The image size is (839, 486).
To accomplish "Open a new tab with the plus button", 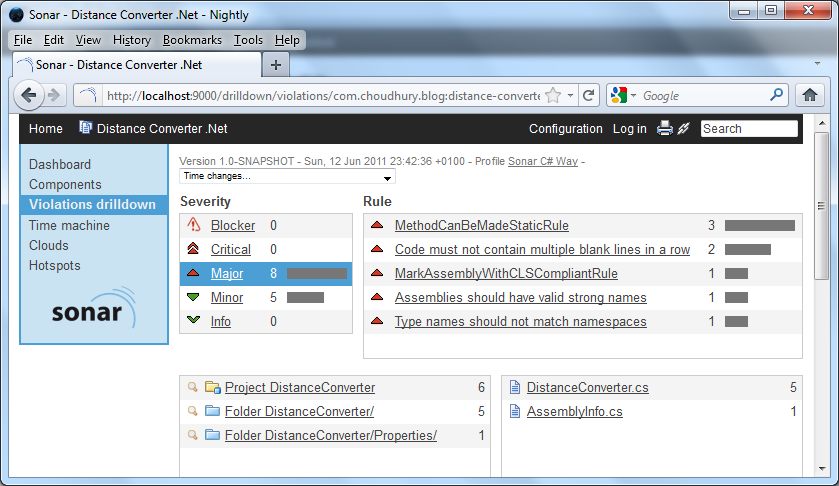I will click(x=276, y=65).
